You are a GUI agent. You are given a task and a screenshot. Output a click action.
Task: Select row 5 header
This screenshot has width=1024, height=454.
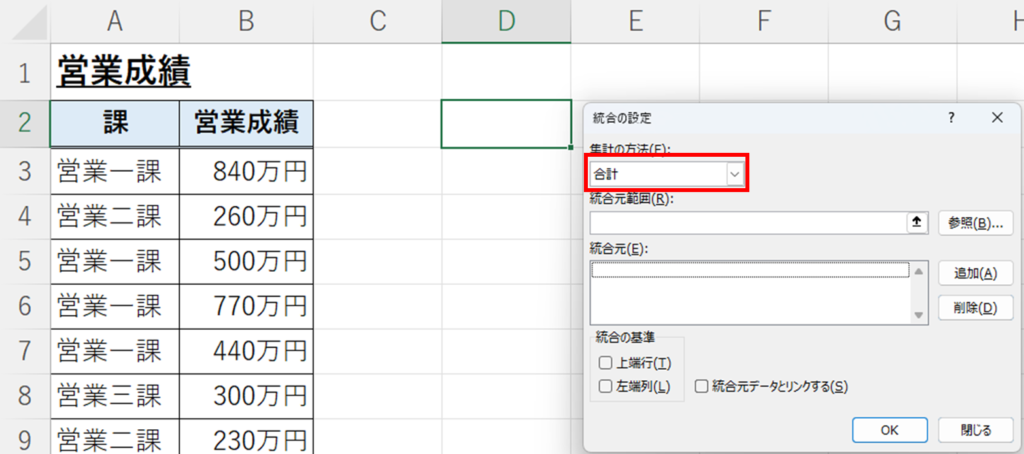point(25,261)
